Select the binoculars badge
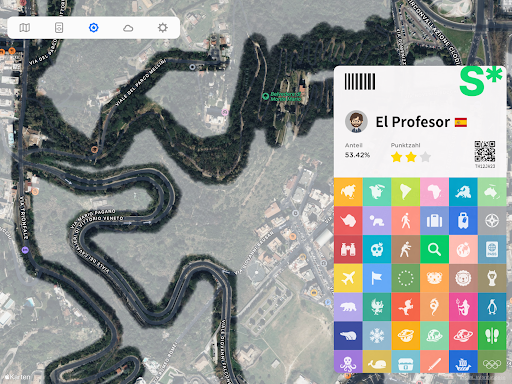 (348, 249)
